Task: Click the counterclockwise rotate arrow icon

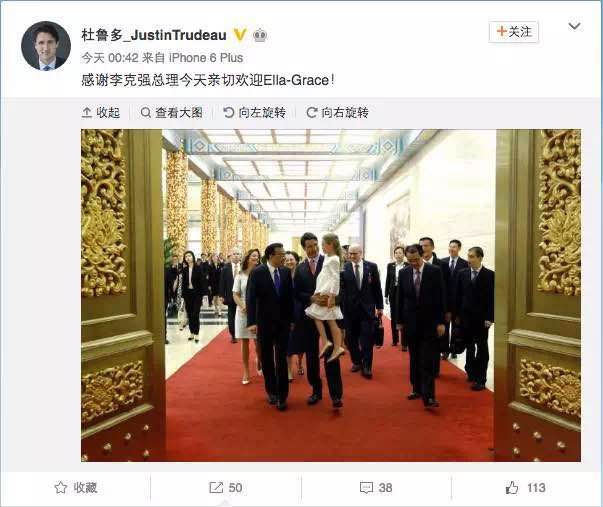Action: tap(229, 113)
